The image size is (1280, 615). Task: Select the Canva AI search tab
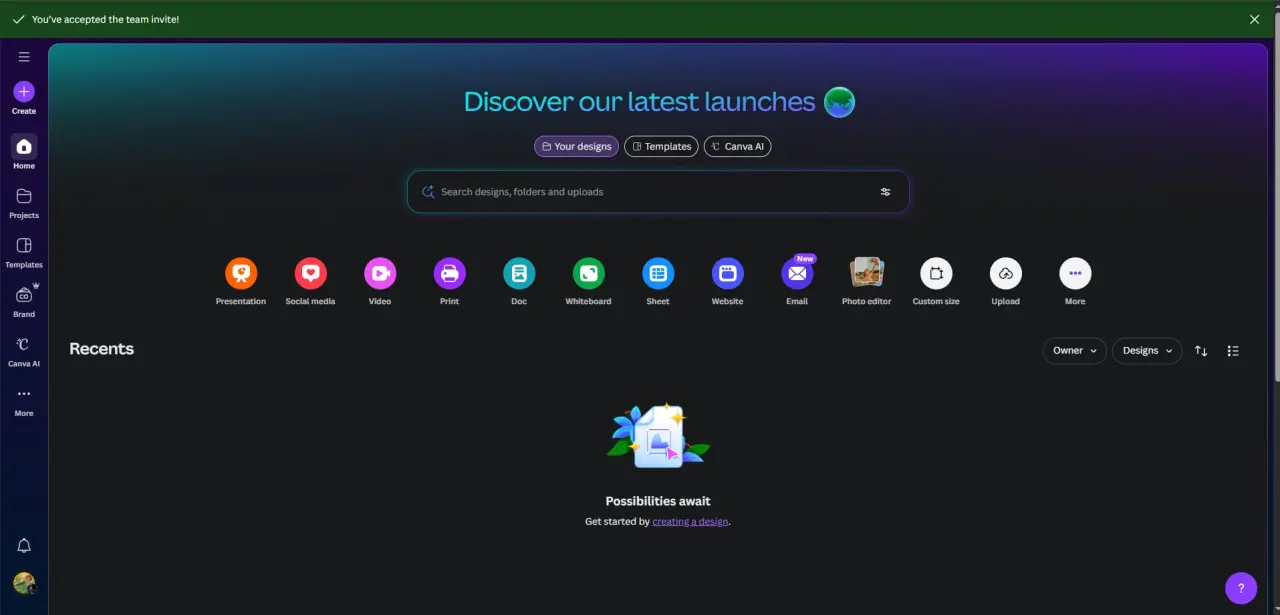pos(738,146)
